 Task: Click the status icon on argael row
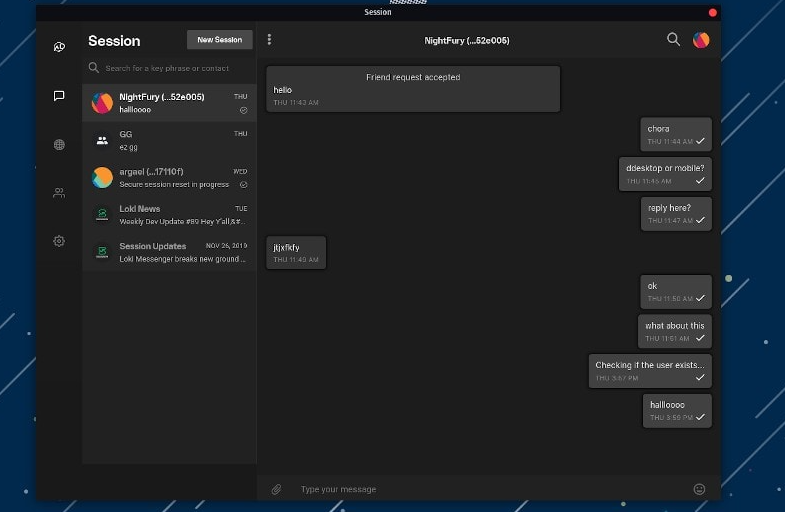pos(243,185)
